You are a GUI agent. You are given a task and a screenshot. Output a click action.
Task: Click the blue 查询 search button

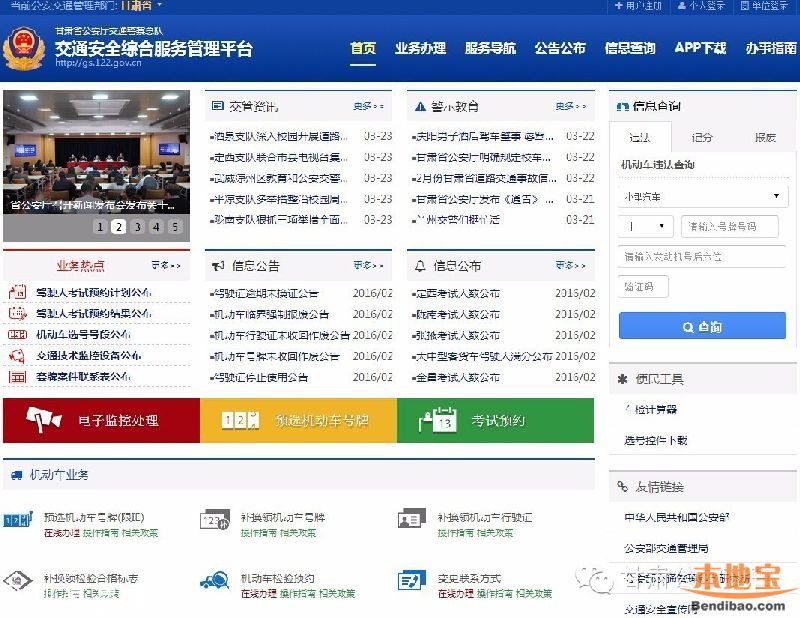tap(702, 326)
